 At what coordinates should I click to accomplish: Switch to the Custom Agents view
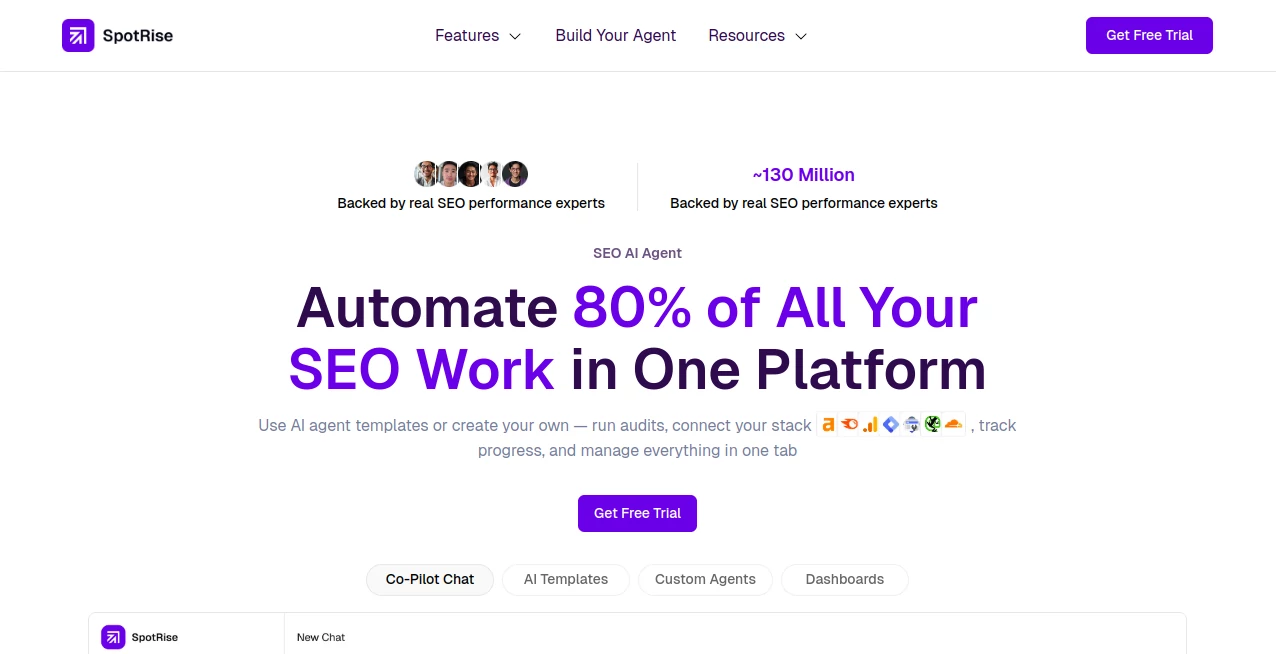pyautogui.click(x=705, y=579)
